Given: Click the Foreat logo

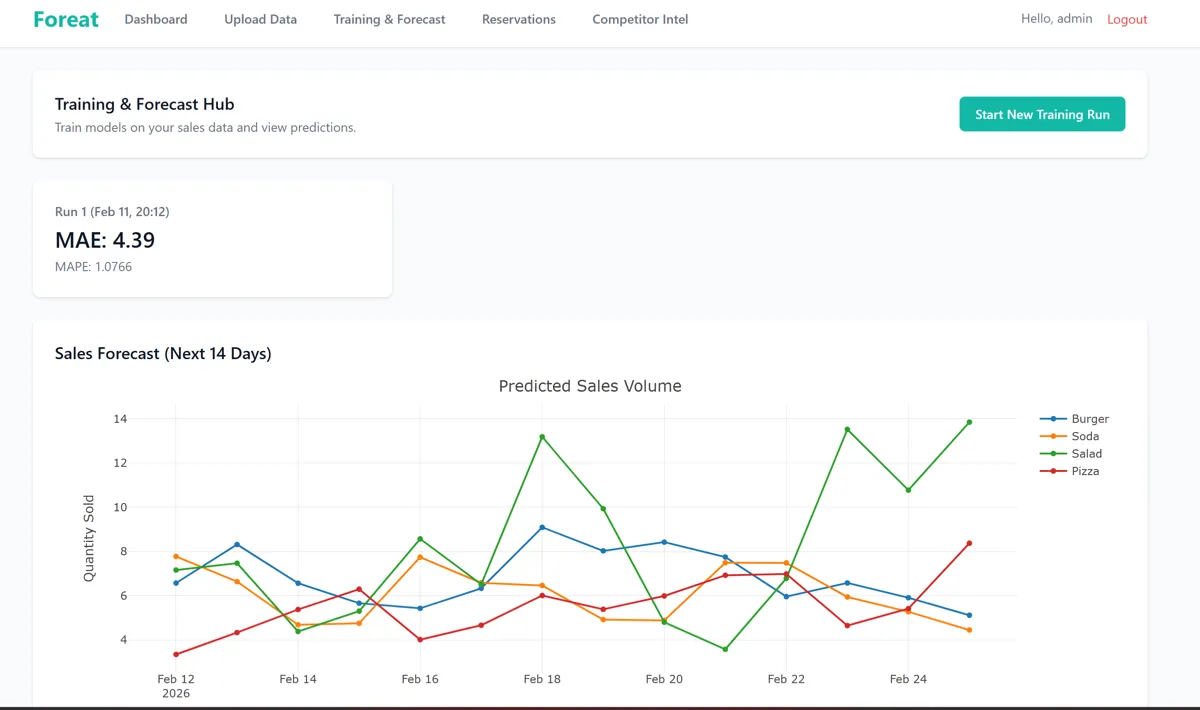Looking at the screenshot, I should (66, 19).
